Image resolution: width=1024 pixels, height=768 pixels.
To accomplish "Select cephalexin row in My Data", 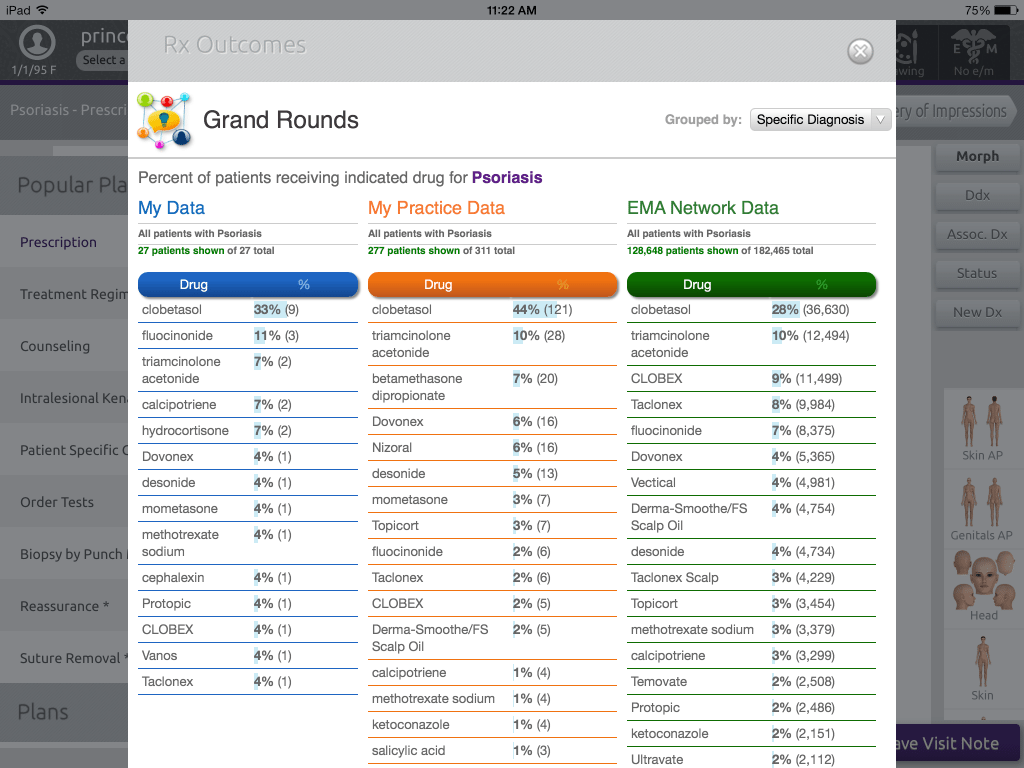I will click(x=248, y=578).
